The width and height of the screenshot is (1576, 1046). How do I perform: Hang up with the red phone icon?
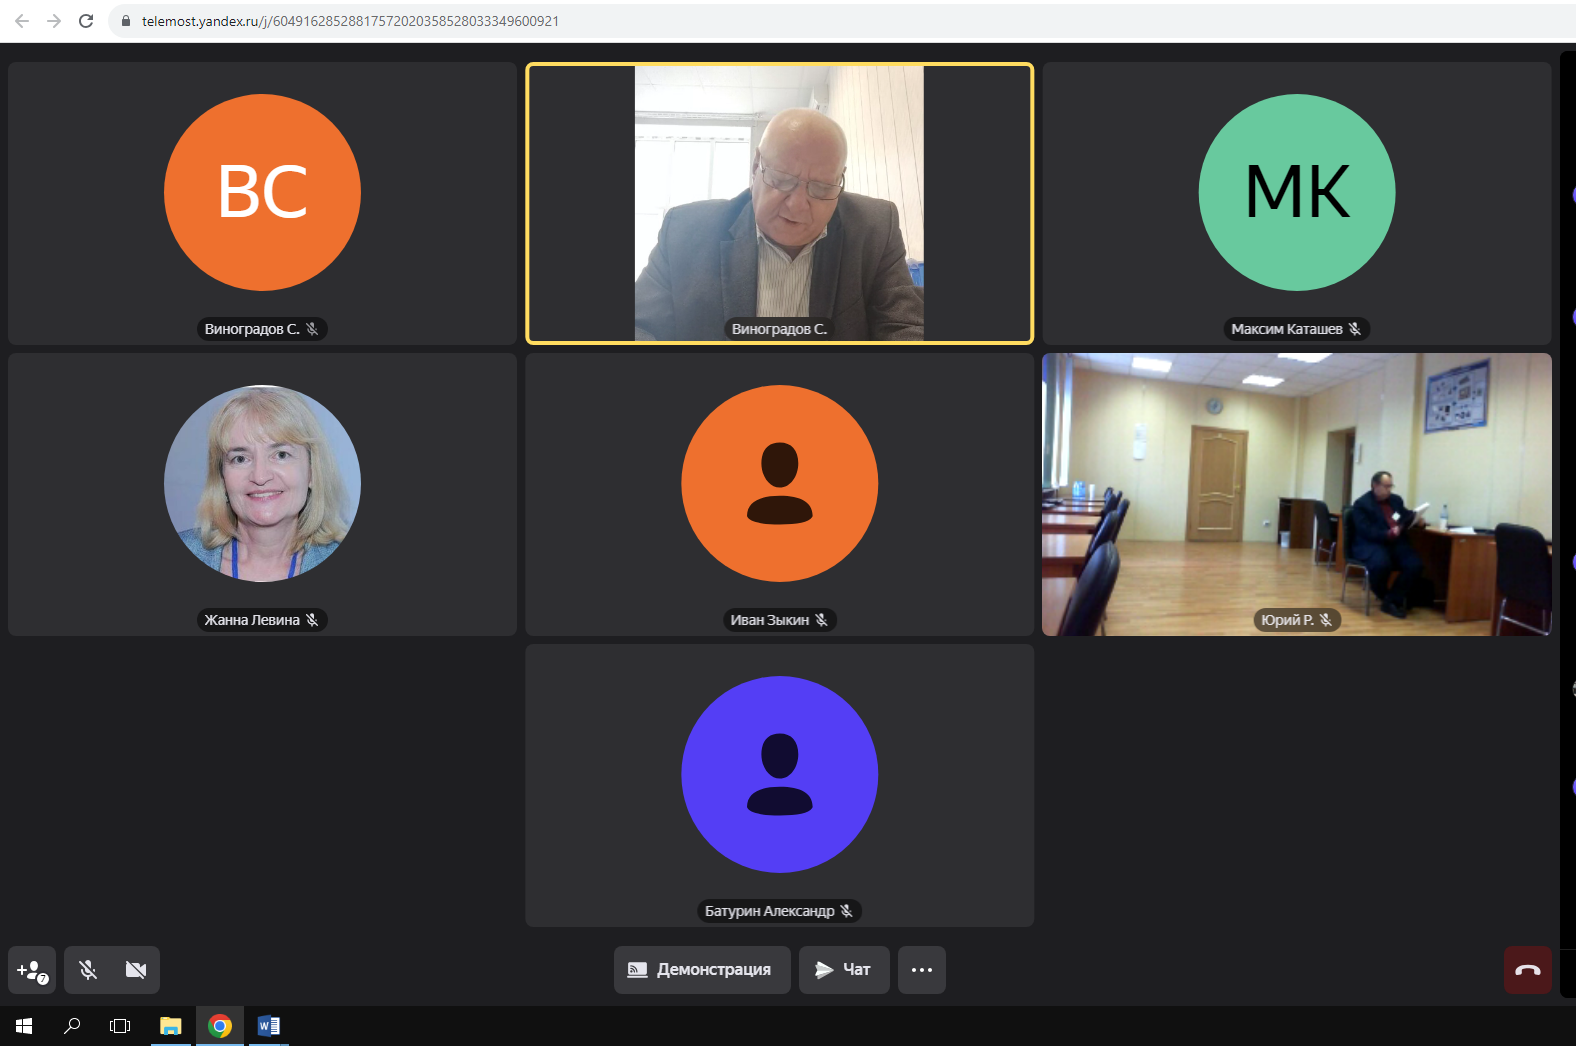(x=1527, y=970)
